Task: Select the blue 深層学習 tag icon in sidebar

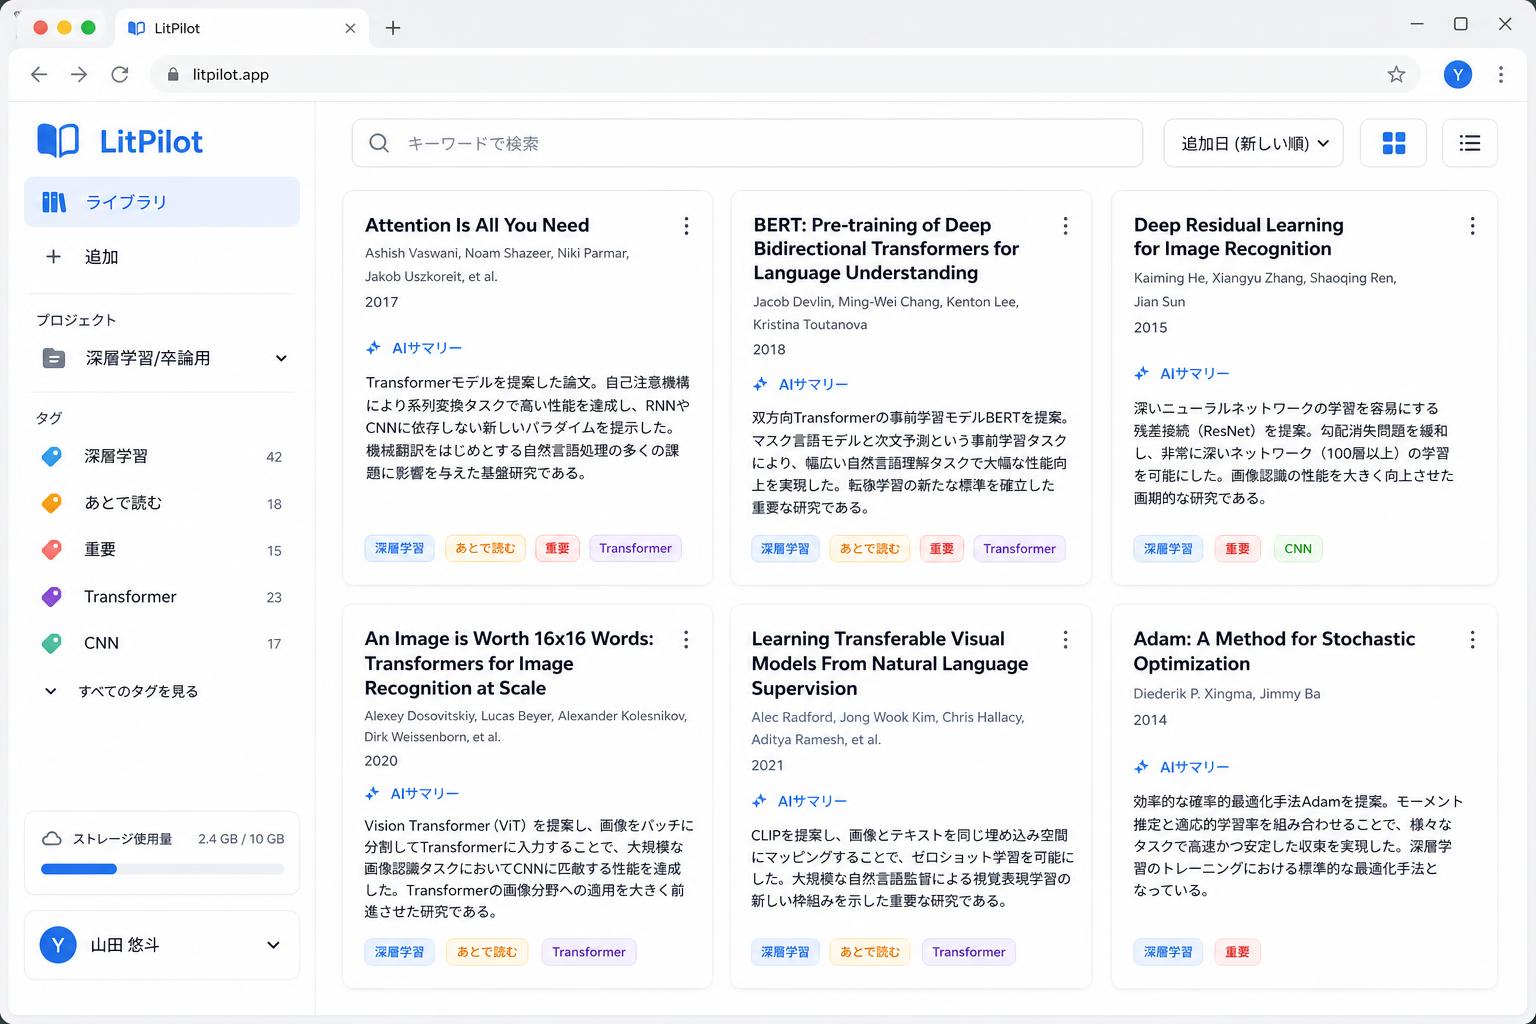Action: click(x=51, y=456)
